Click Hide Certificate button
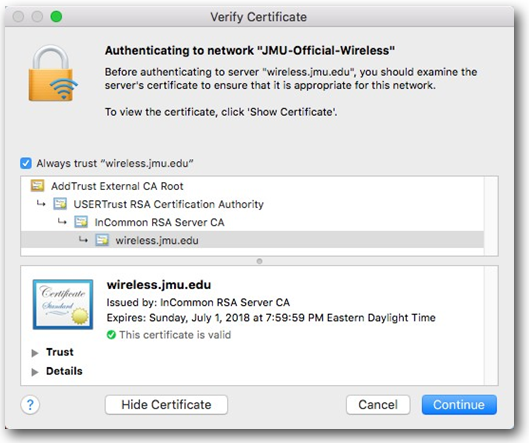The image size is (529, 443). [166, 405]
